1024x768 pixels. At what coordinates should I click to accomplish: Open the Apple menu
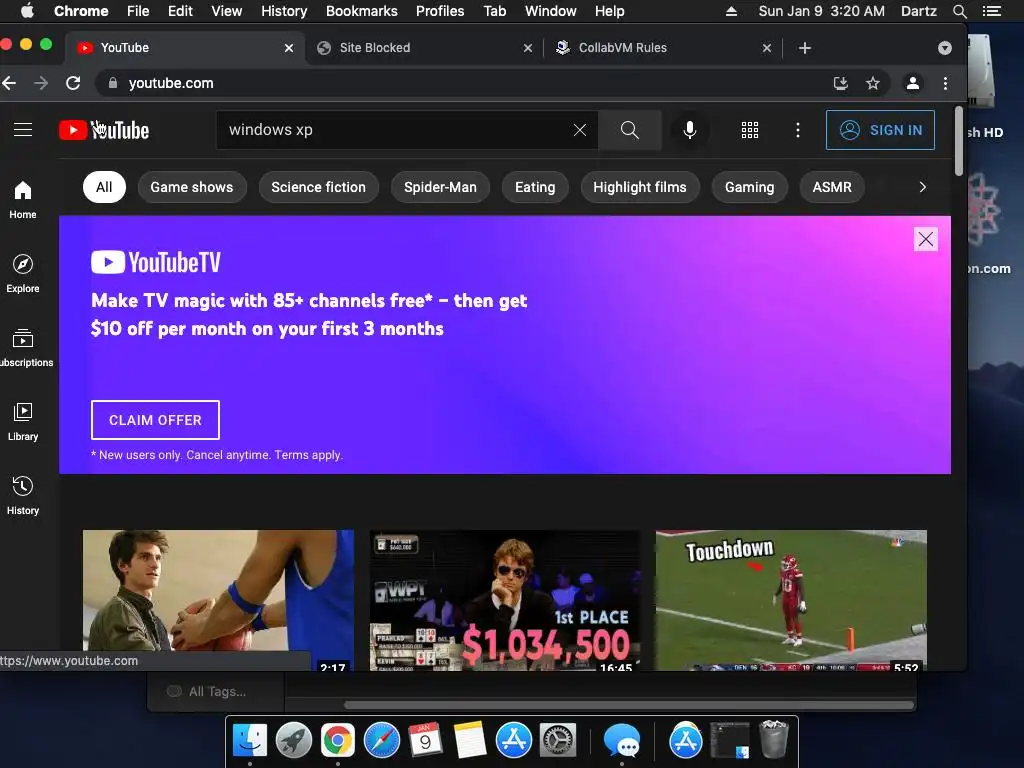pyautogui.click(x=27, y=11)
